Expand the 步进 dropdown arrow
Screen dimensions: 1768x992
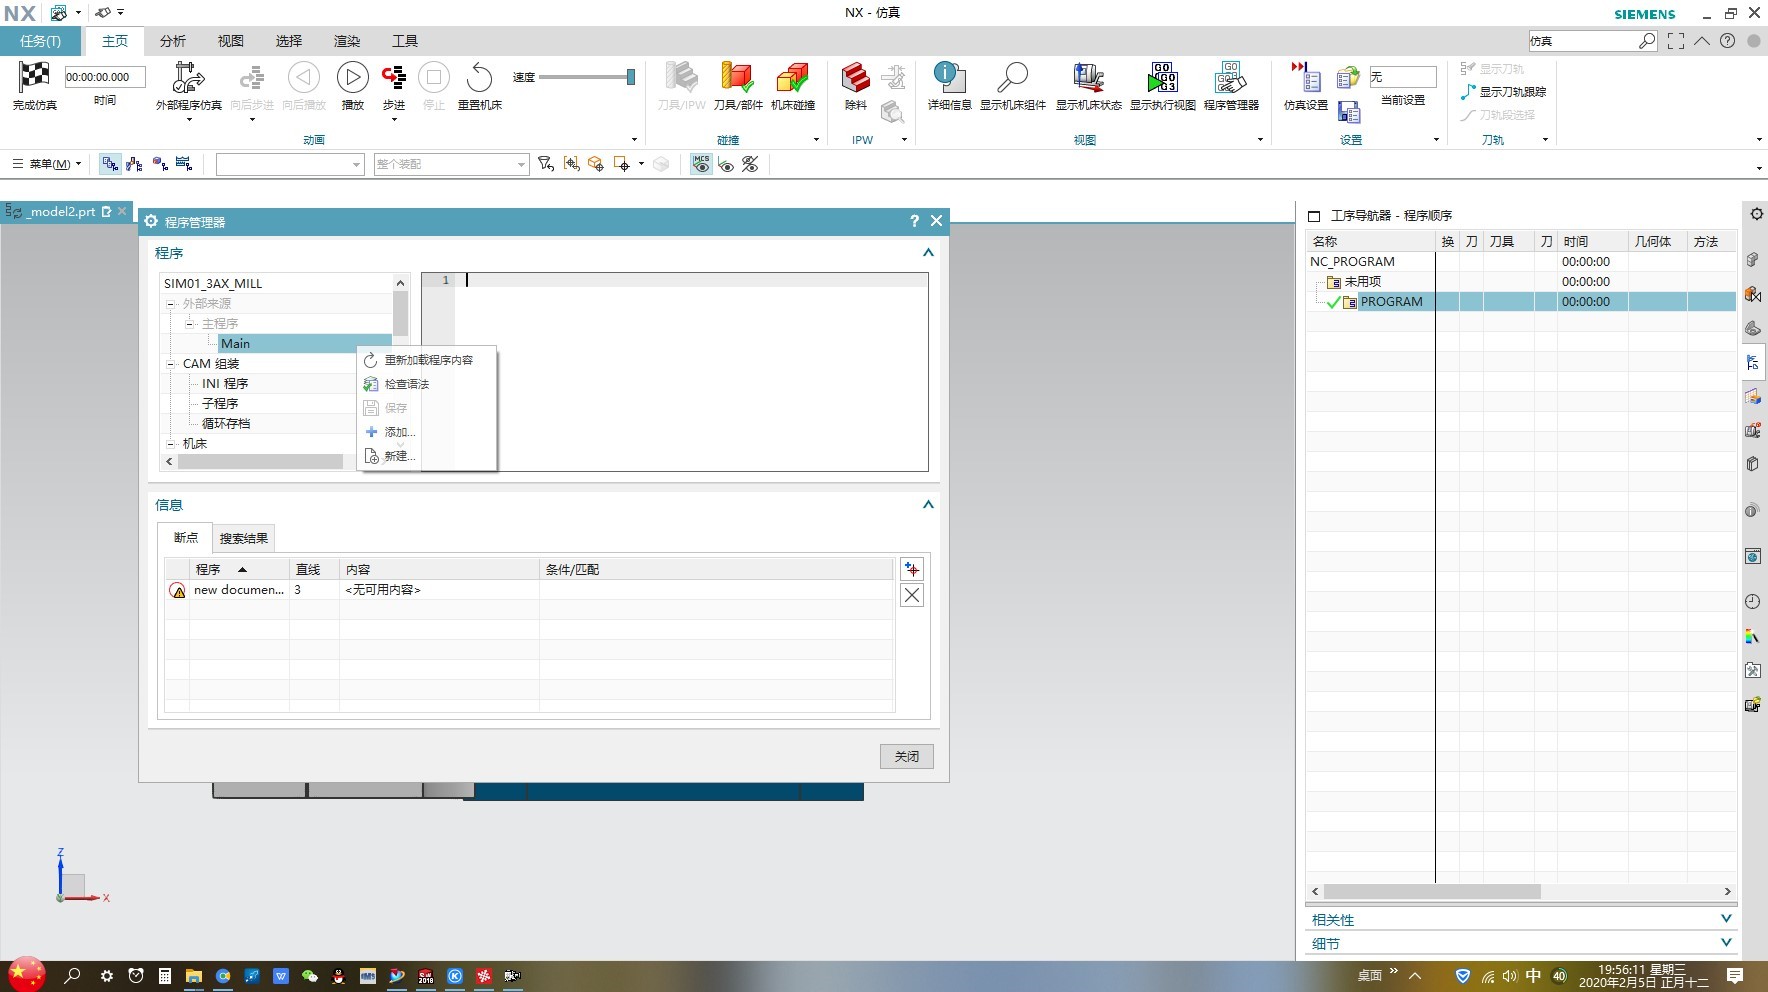coord(394,120)
